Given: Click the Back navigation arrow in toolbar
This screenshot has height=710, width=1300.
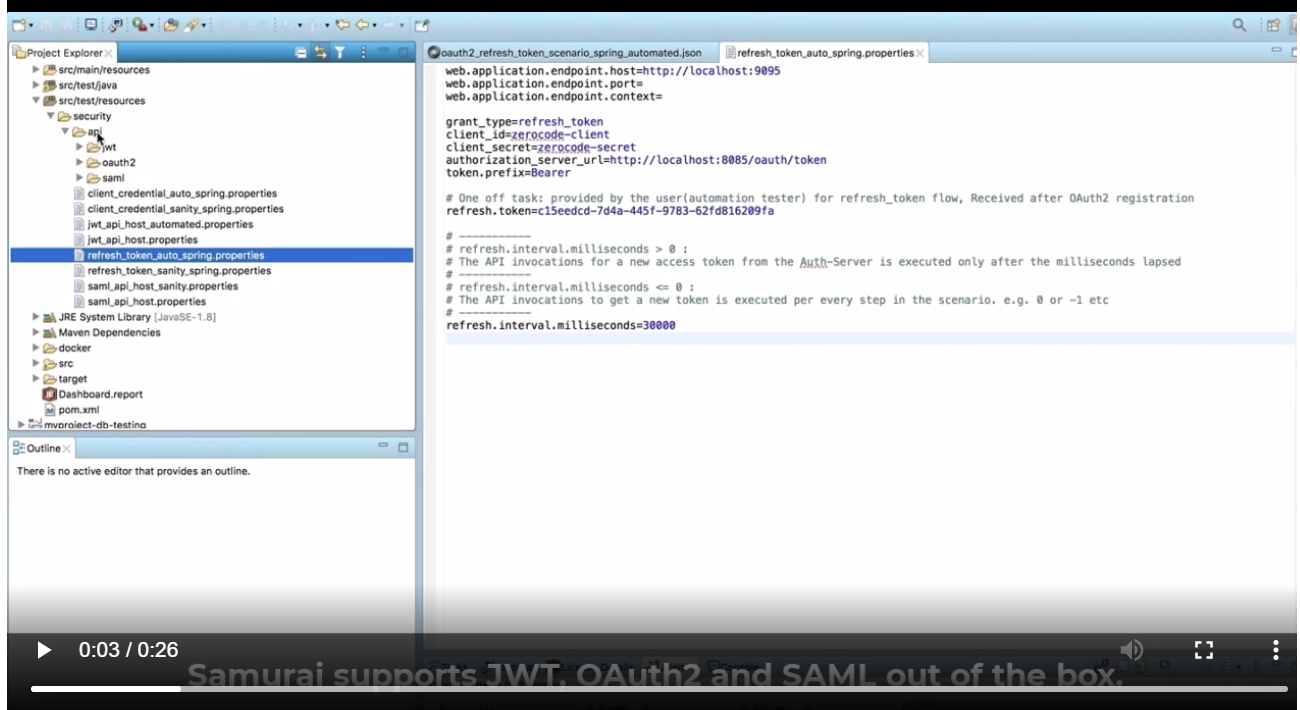Looking at the screenshot, I should 362,25.
